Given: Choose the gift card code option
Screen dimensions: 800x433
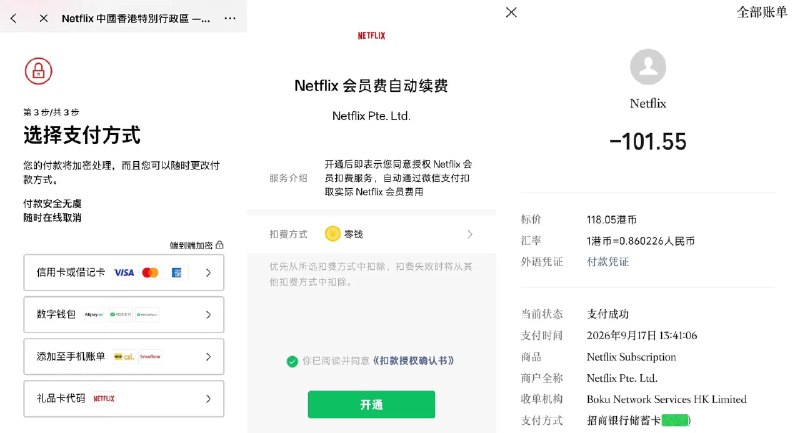Looking at the screenshot, I should 123,398.
